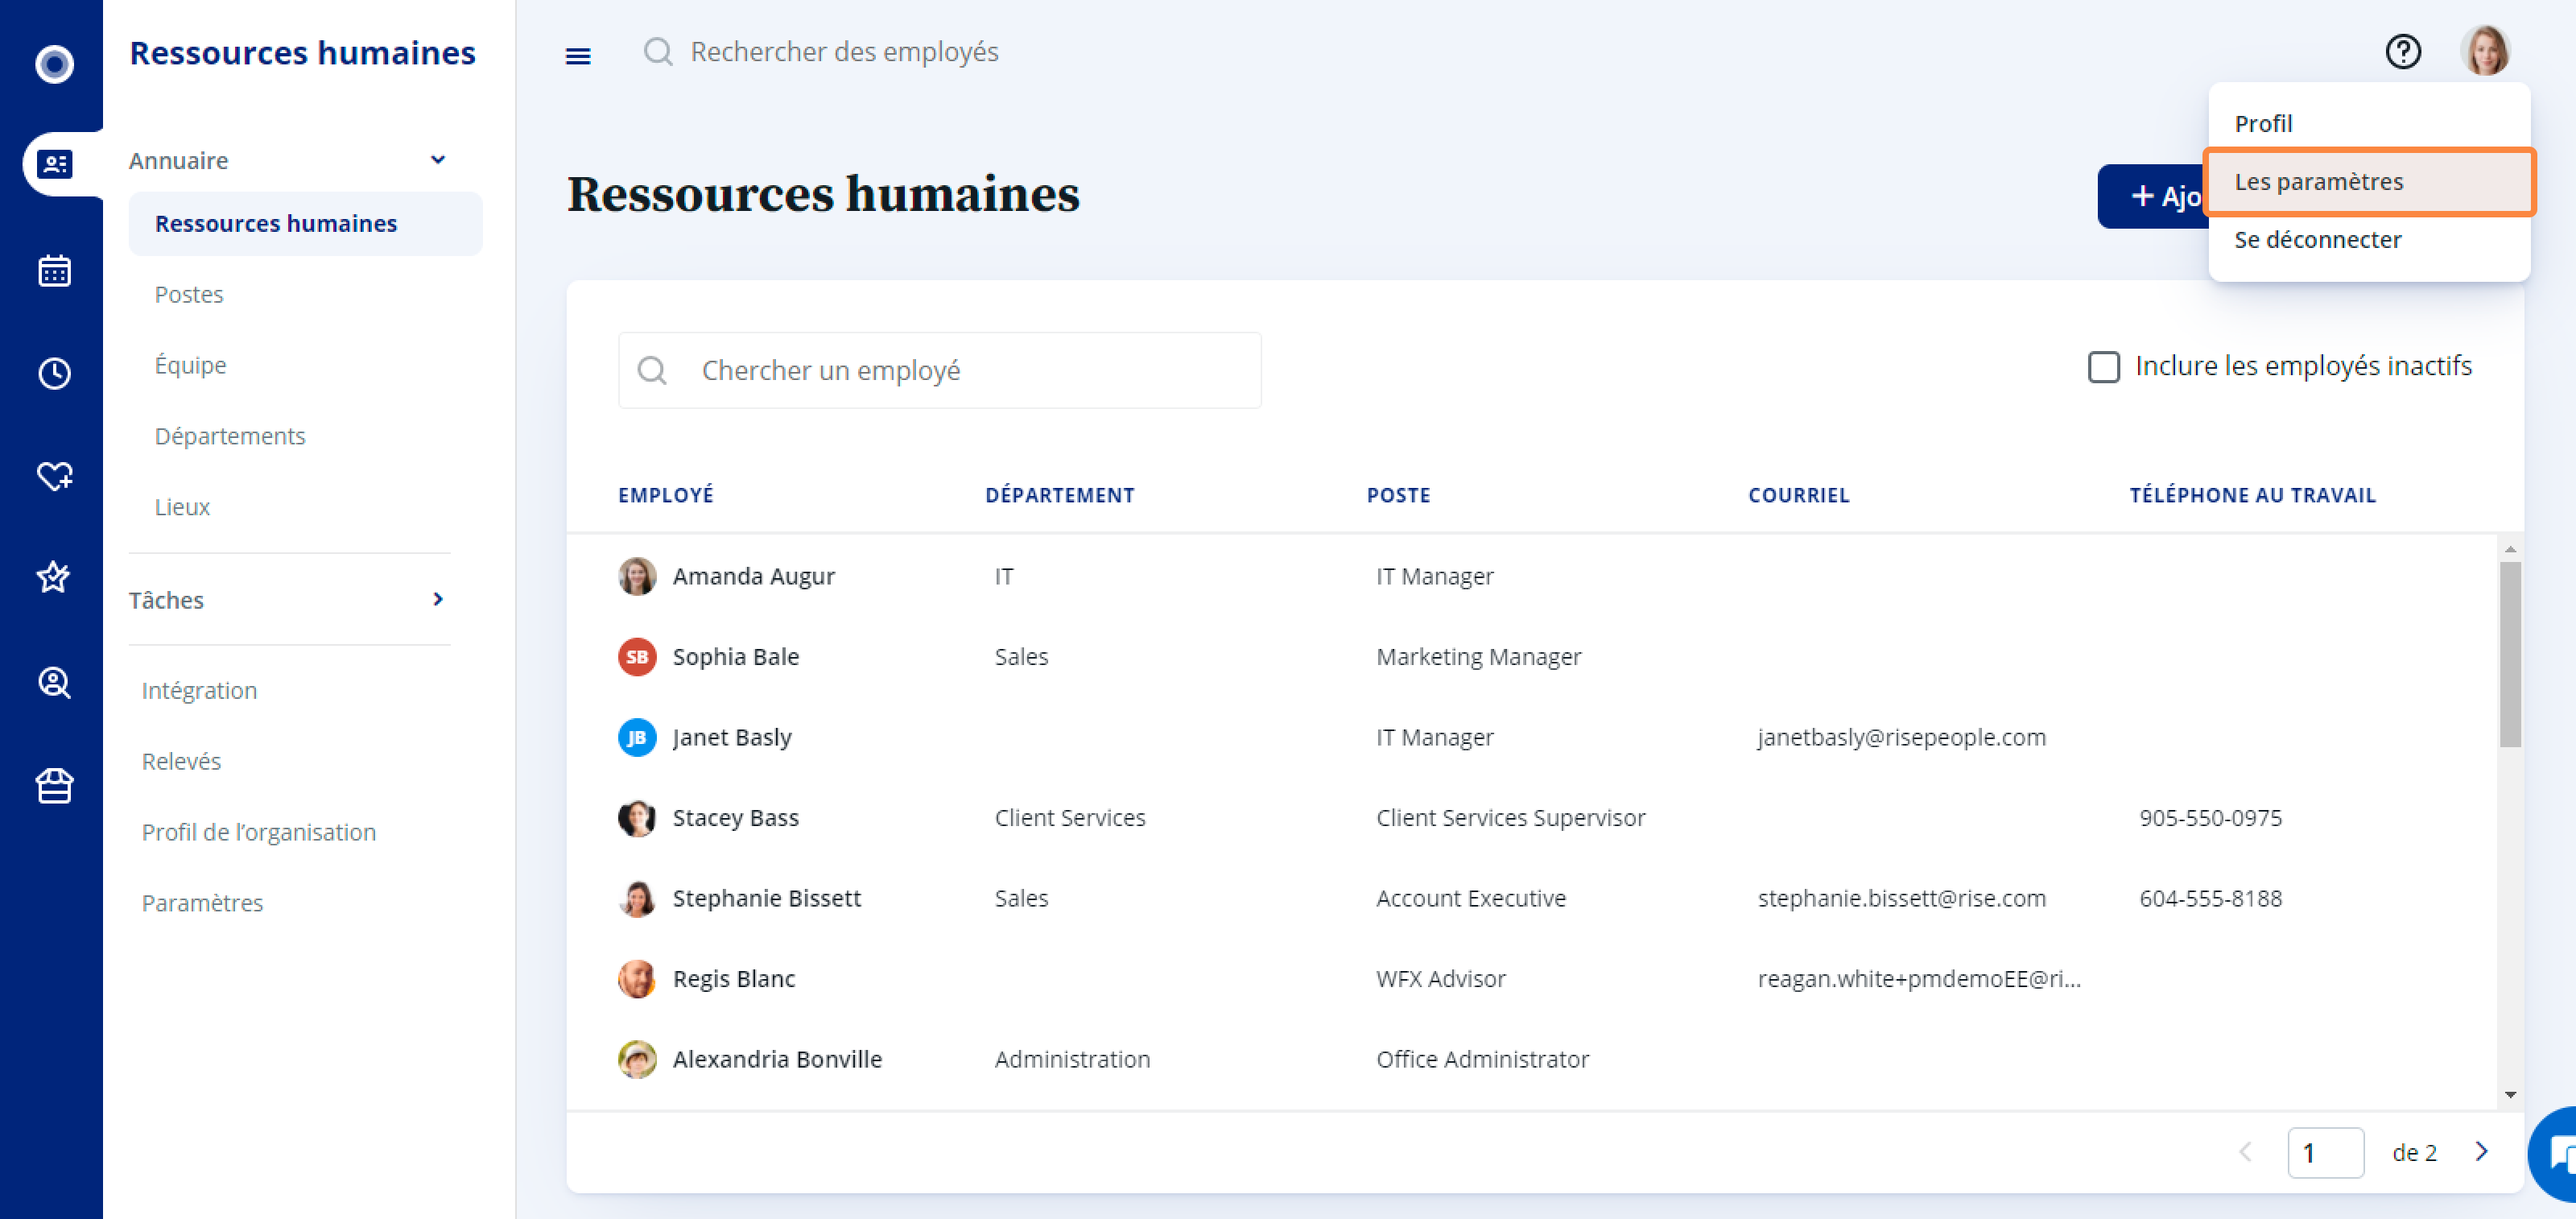Open Alexandria Bonville employee name
Screen dimensions: 2576x1219
pyautogui.click(x=777, y=1059)
